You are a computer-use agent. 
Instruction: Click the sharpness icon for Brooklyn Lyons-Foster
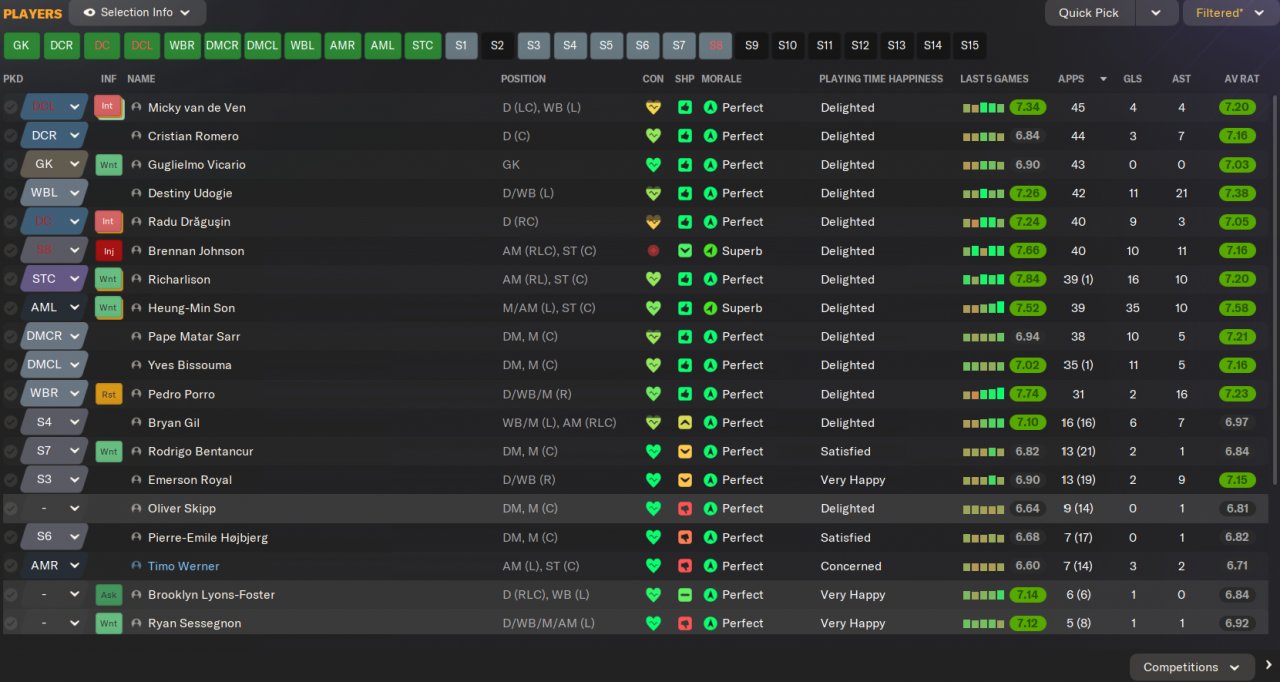685,595
